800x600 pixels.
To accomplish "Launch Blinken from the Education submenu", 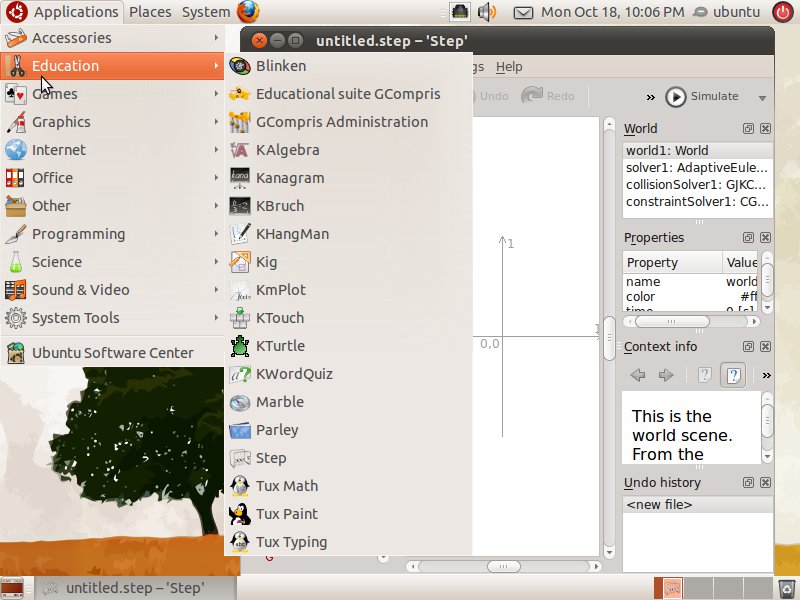I will (x=348, y=66).
